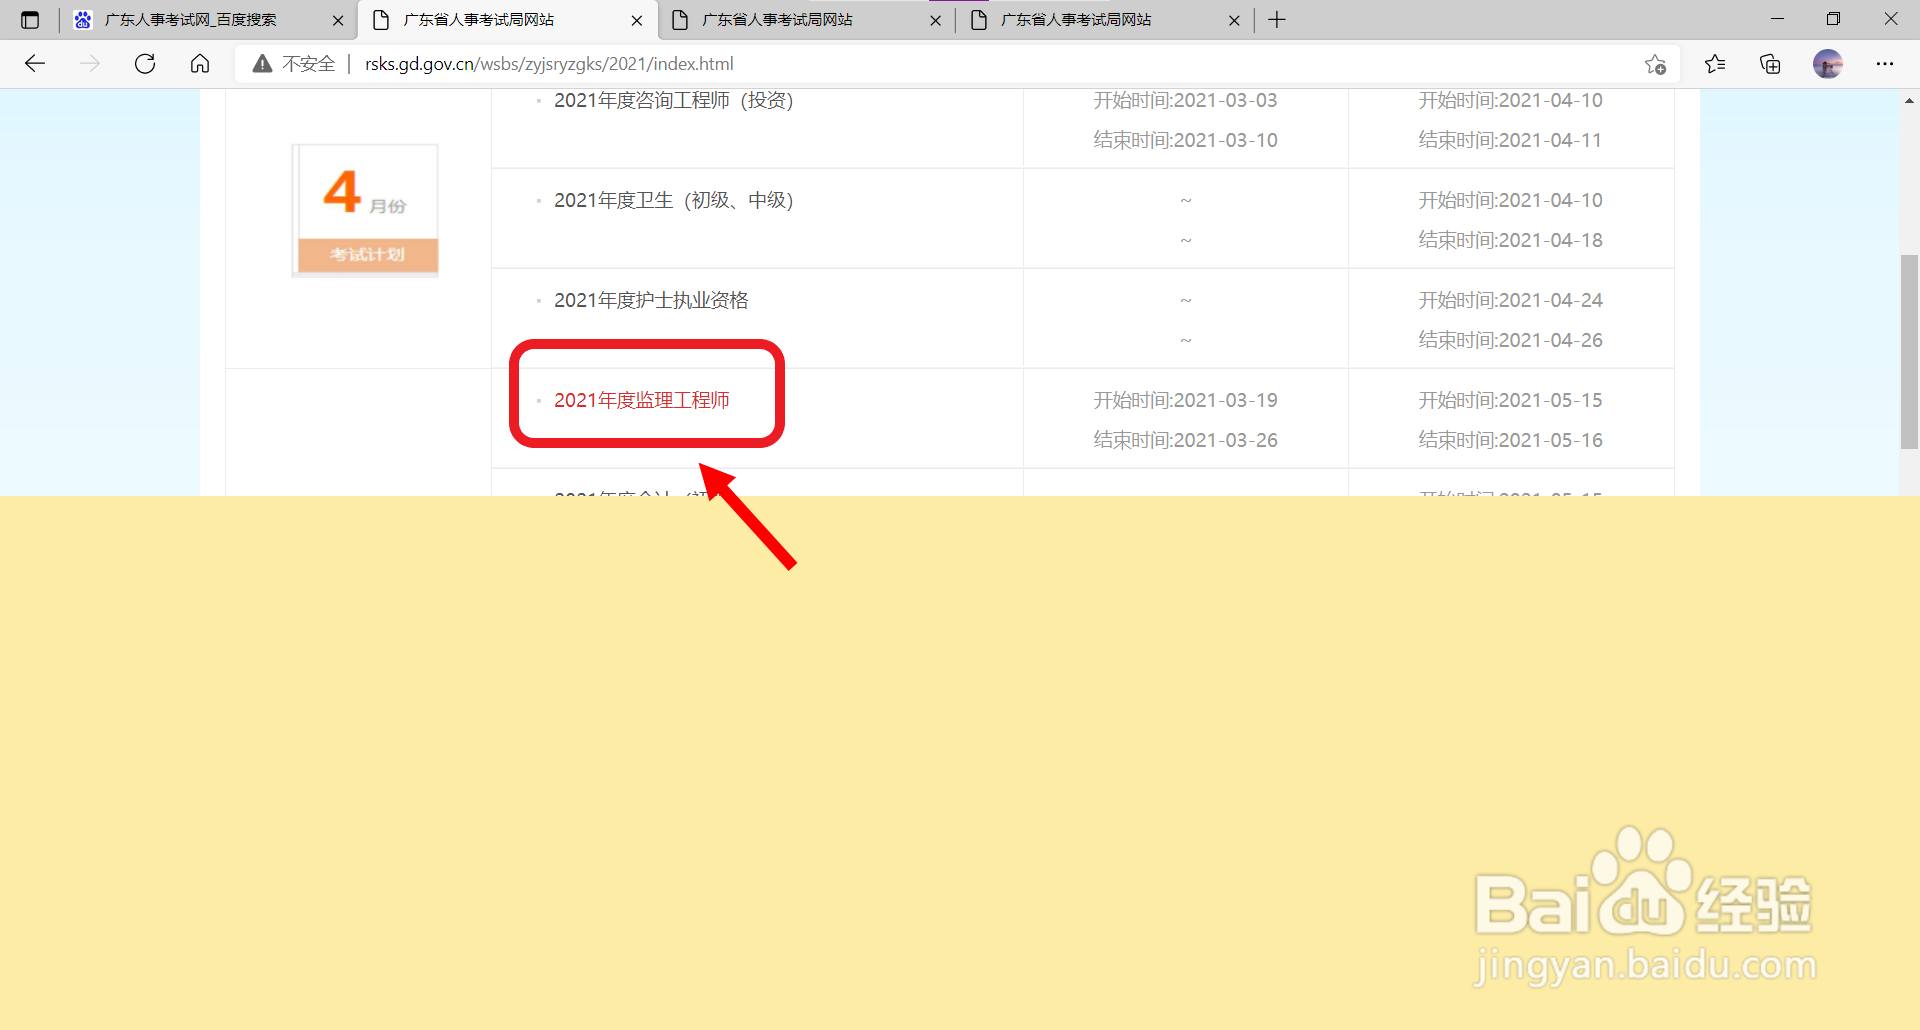Click the 开始时间:2021-05-15 text
1920x1030 pixels.
pos(1510,400)
